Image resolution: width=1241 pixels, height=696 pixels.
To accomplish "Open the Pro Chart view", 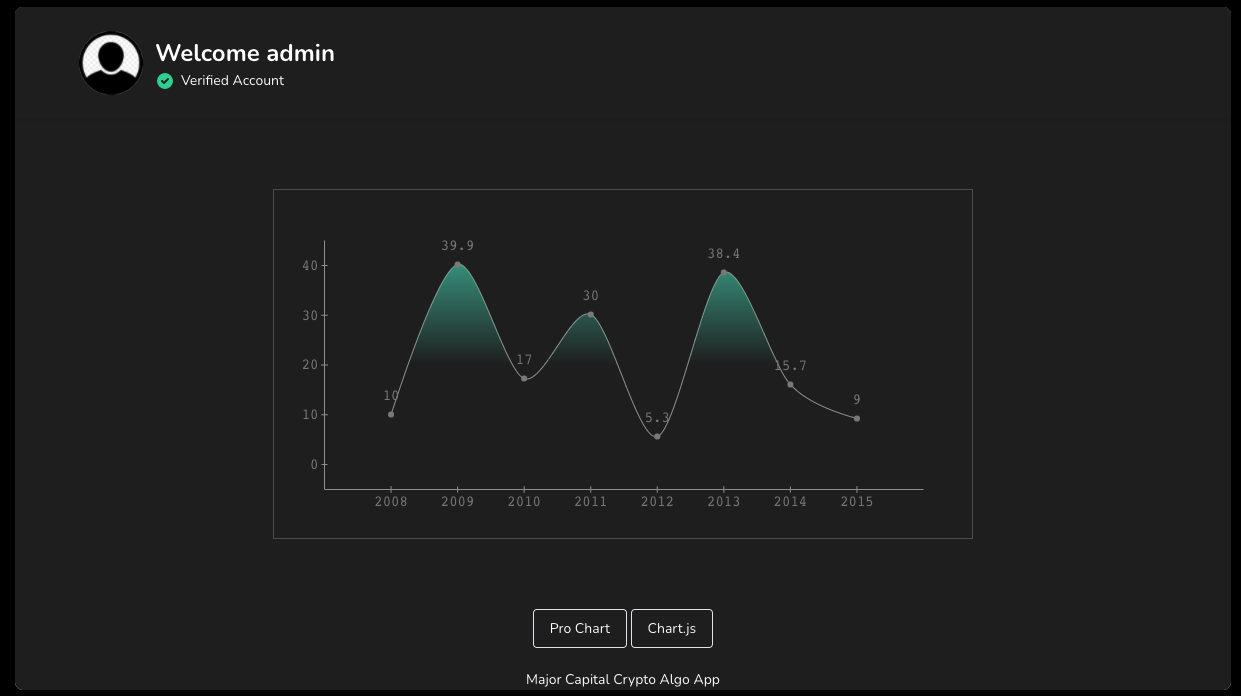I will point(579,628).
